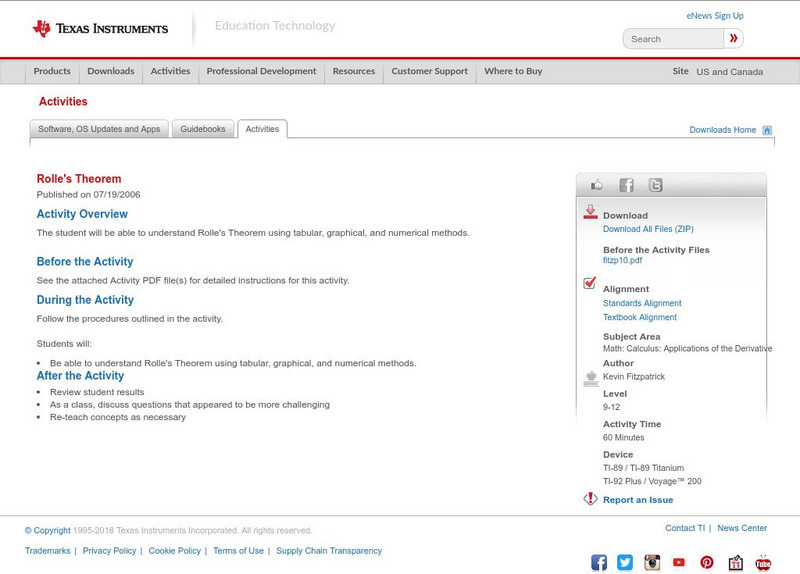Click the Downloads Home house icon
This screenshot has height=574, width=800.
(x=767, y=130)
